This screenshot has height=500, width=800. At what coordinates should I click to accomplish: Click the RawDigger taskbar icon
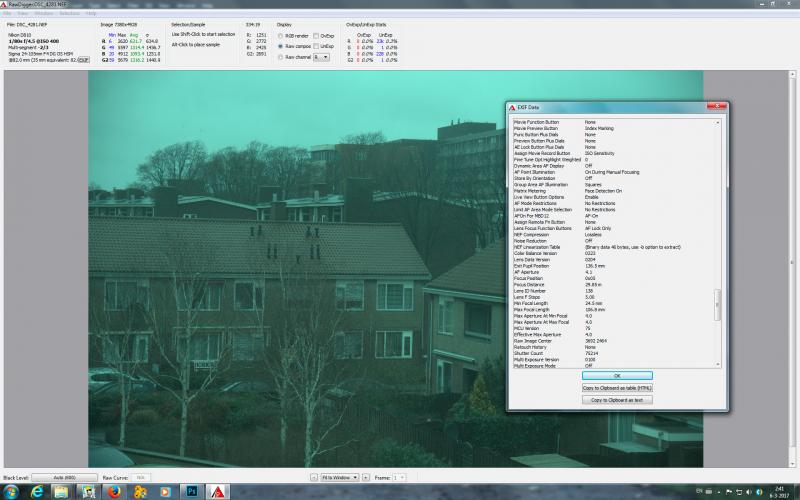[x=218, y=492]
